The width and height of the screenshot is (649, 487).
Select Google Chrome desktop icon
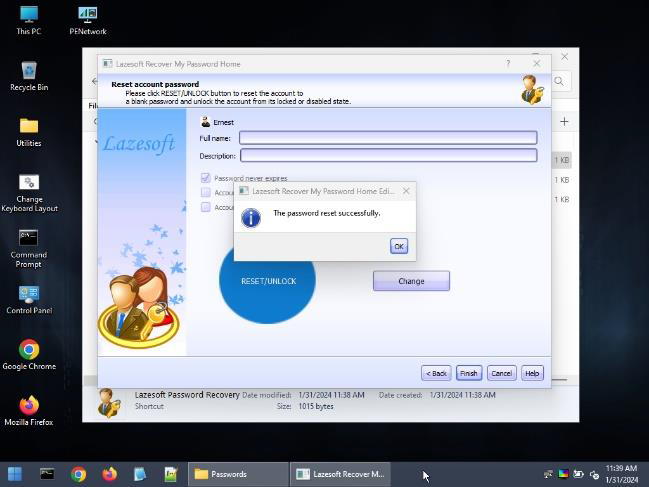click(x=29, y=355)
